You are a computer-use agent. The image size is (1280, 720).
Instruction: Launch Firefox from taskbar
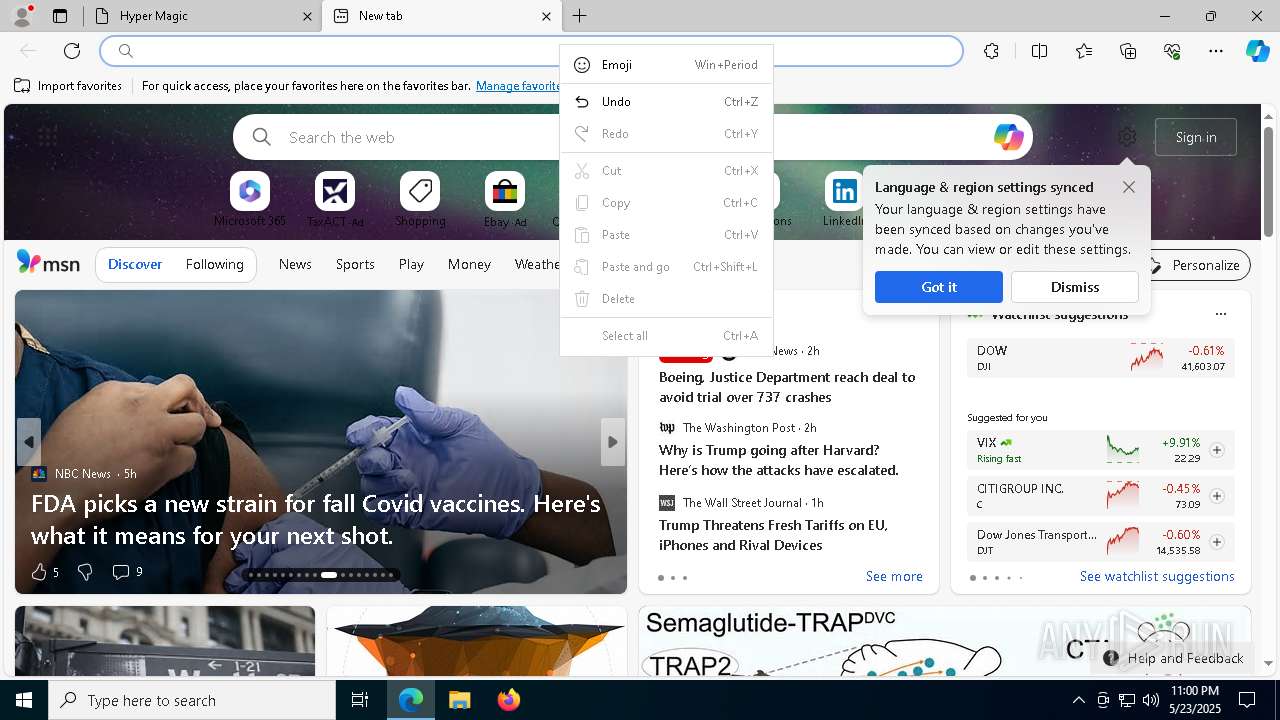[509, 700]
